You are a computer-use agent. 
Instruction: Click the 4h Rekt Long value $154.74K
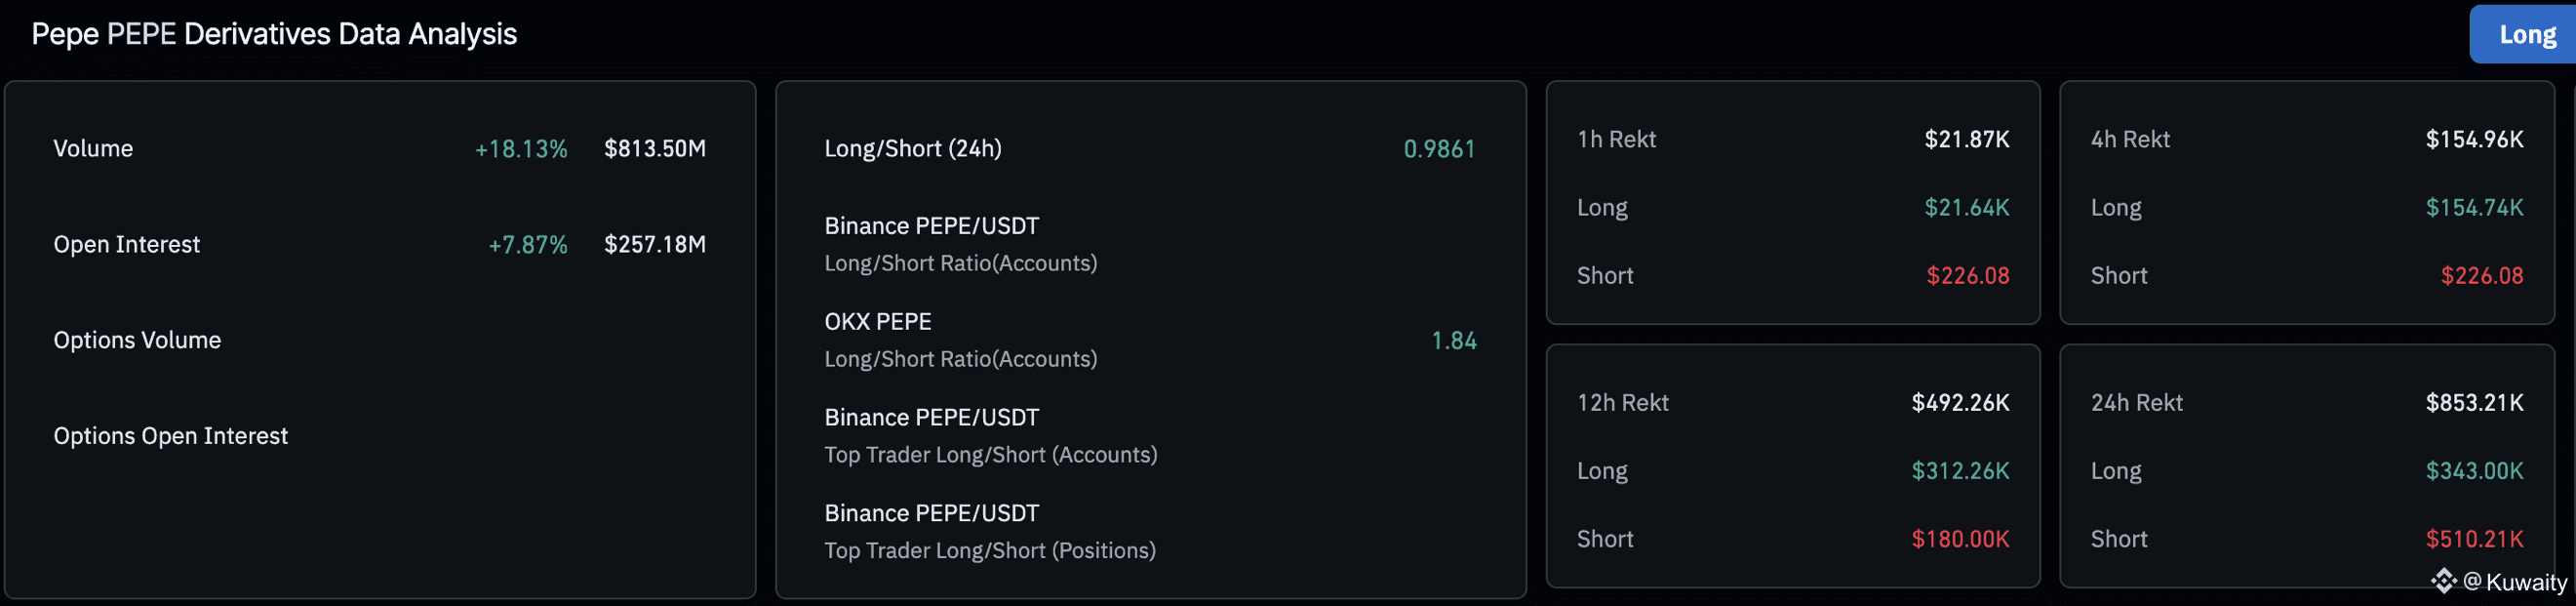(x=2473, y=207)
